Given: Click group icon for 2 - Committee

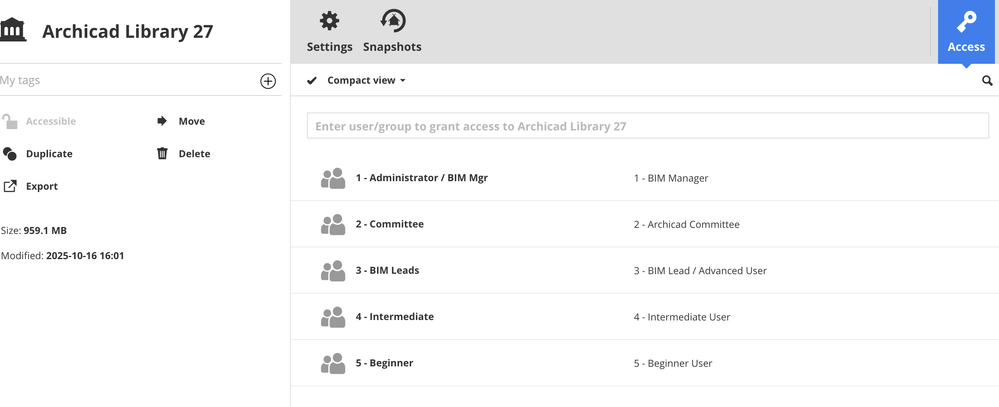Looking at the screenshot, I should pos(333,224).
